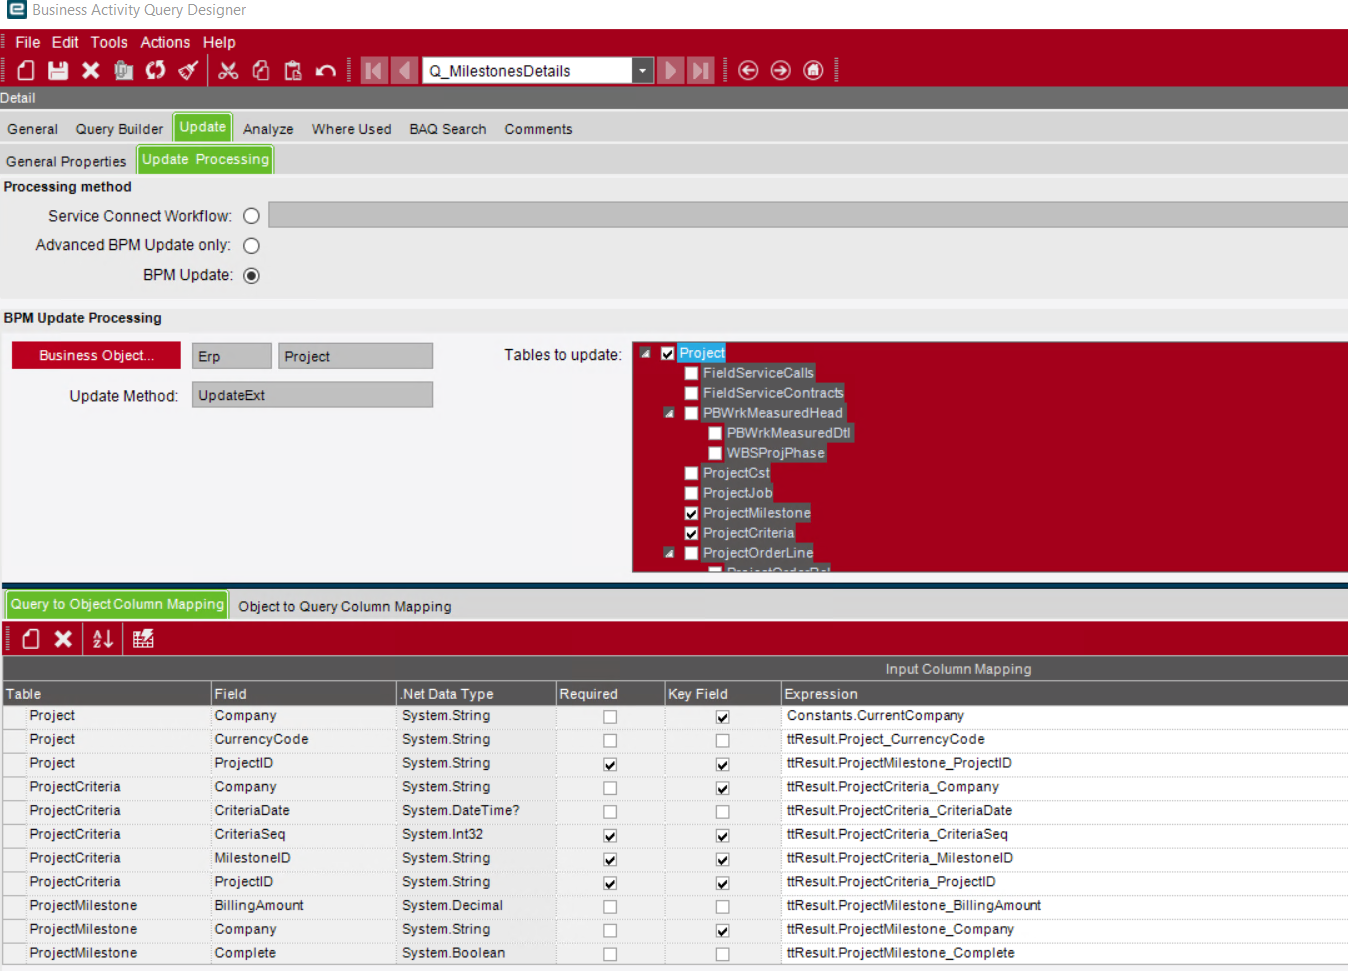Refresh the query using the refresh icon
This screenshot has height=971, width=1348.
coord(155,70)
